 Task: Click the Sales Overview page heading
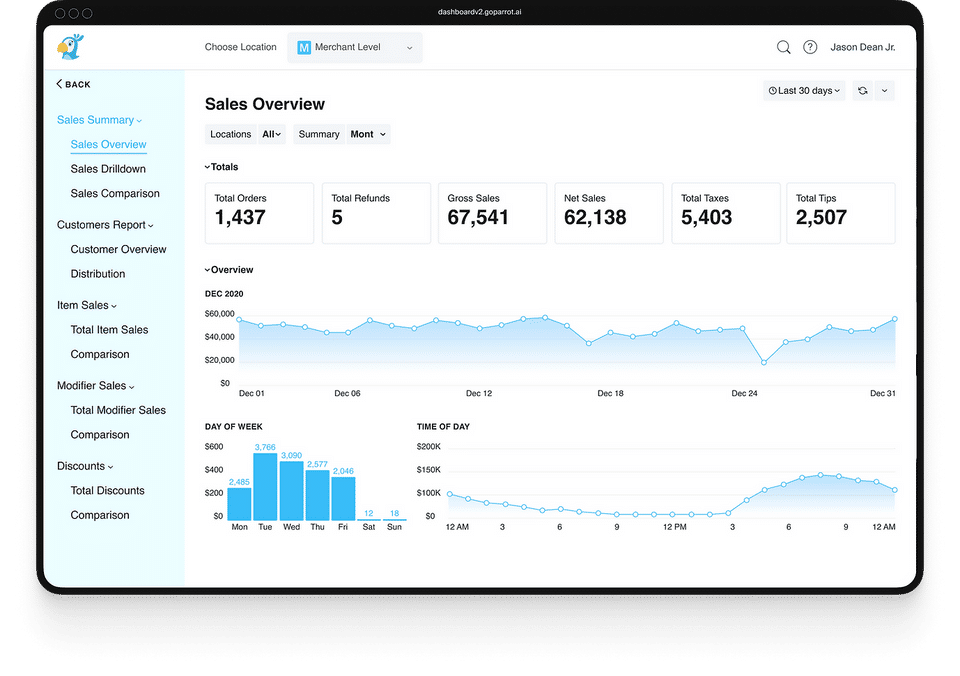264,104
